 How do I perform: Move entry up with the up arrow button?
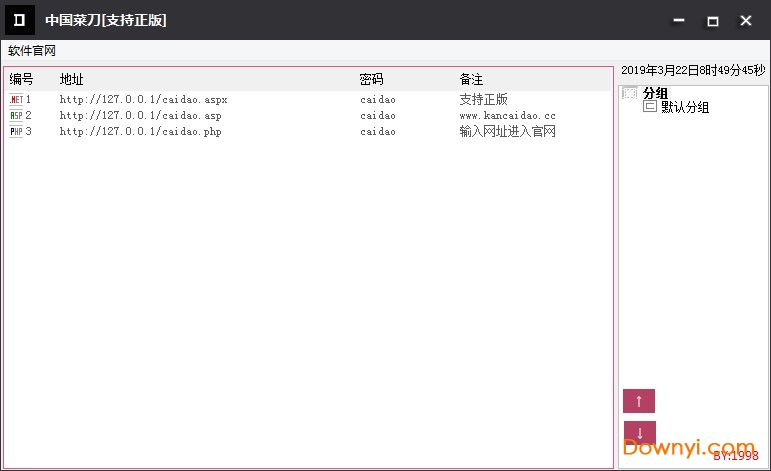[639, 401]
